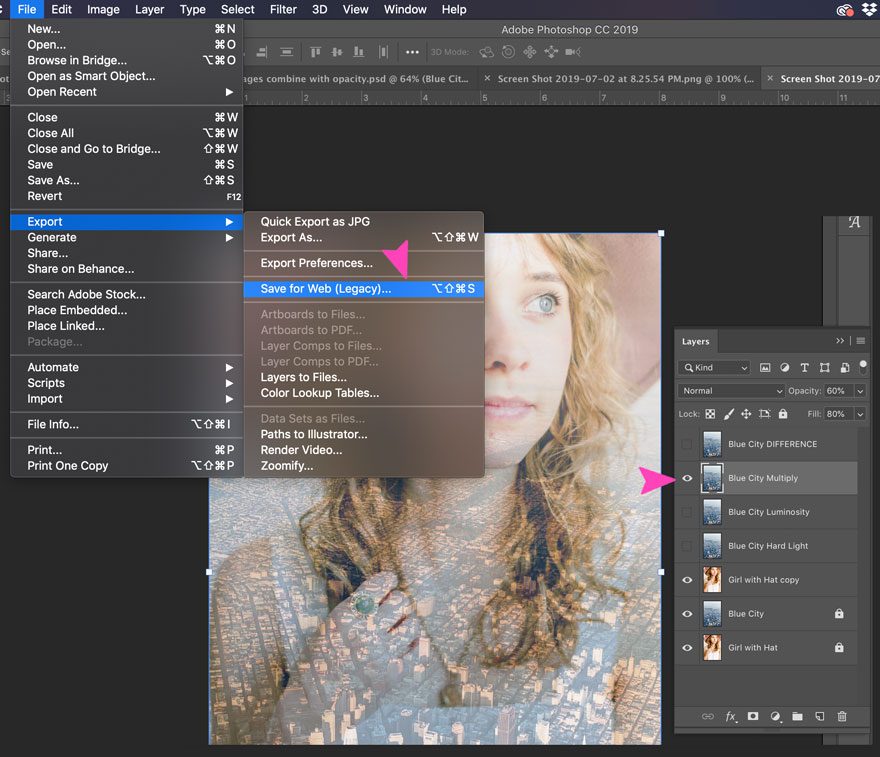Open the Layer Styles fx menu
Screen dimensions: 880x757
click(x=730, y=717)
